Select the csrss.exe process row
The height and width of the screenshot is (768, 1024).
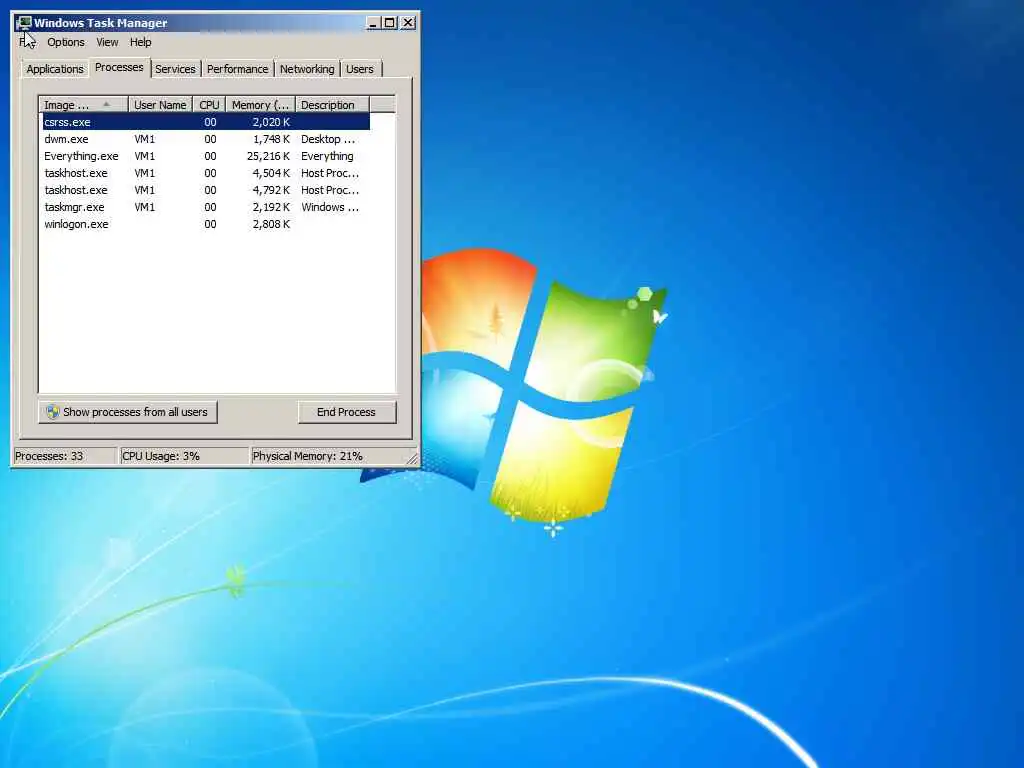tap(206, 122)
